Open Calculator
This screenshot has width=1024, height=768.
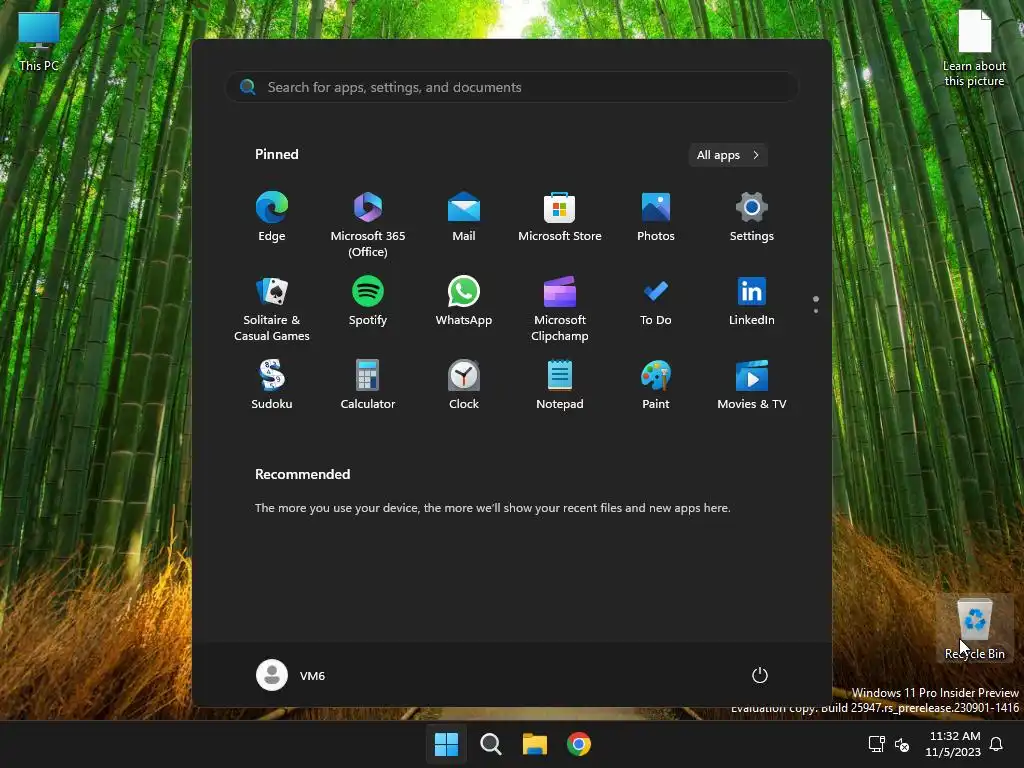(368, 385)
